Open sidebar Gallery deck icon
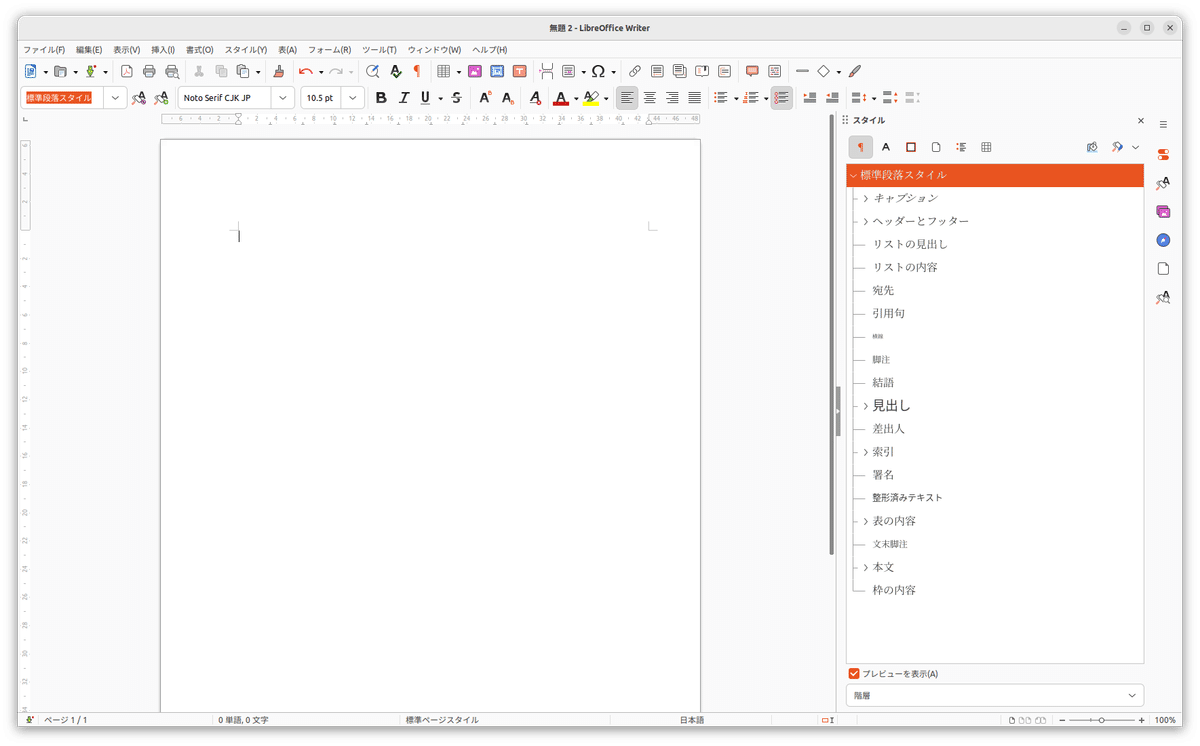Screen dimensions: 1200x746 [x=1163, y=212]
